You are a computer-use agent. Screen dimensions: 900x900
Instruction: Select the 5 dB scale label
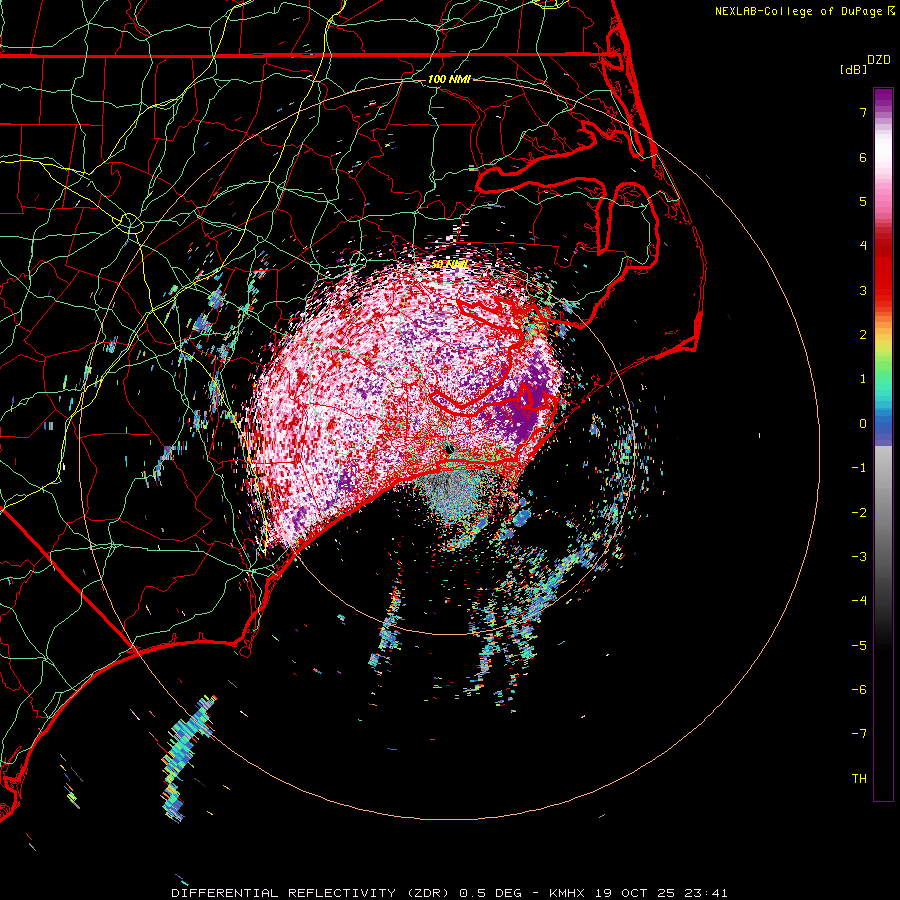[863, 201]
